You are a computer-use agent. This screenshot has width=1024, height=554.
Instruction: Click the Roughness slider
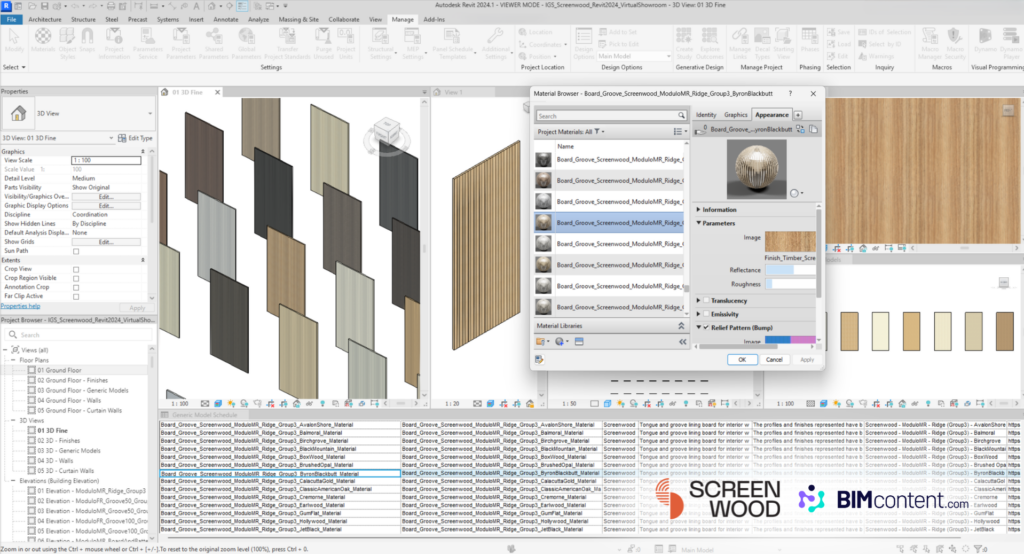click(790, 284)
